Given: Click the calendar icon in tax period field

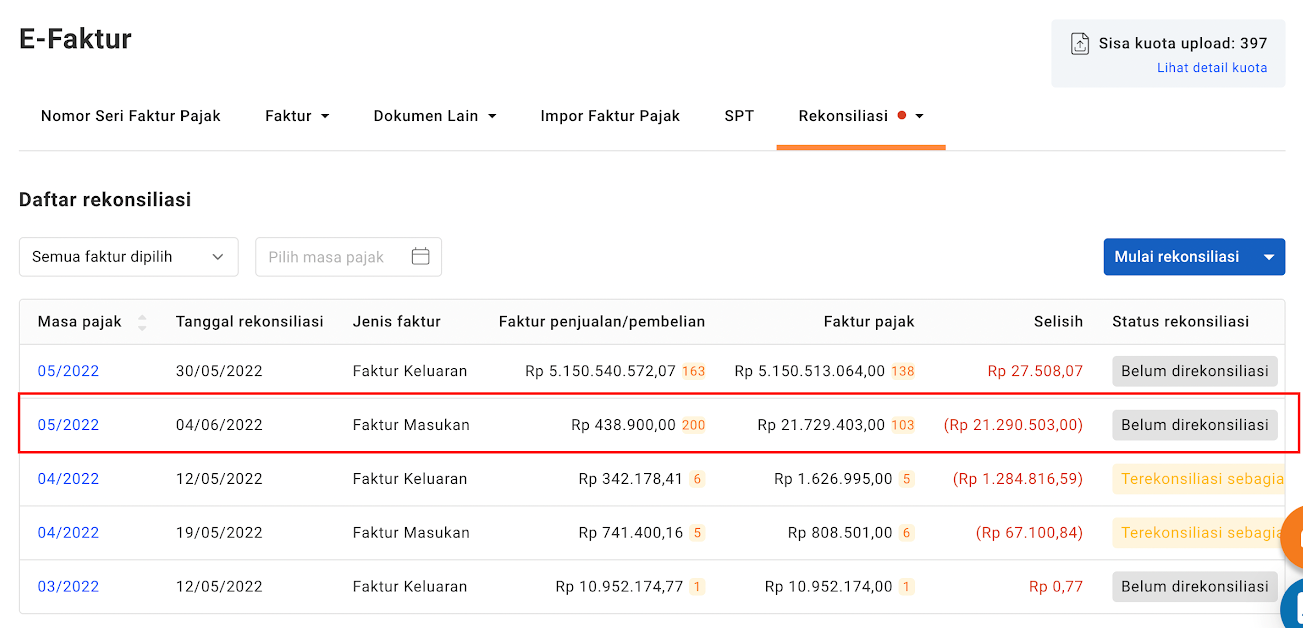Looking at the screenshot, I should 420,257.
